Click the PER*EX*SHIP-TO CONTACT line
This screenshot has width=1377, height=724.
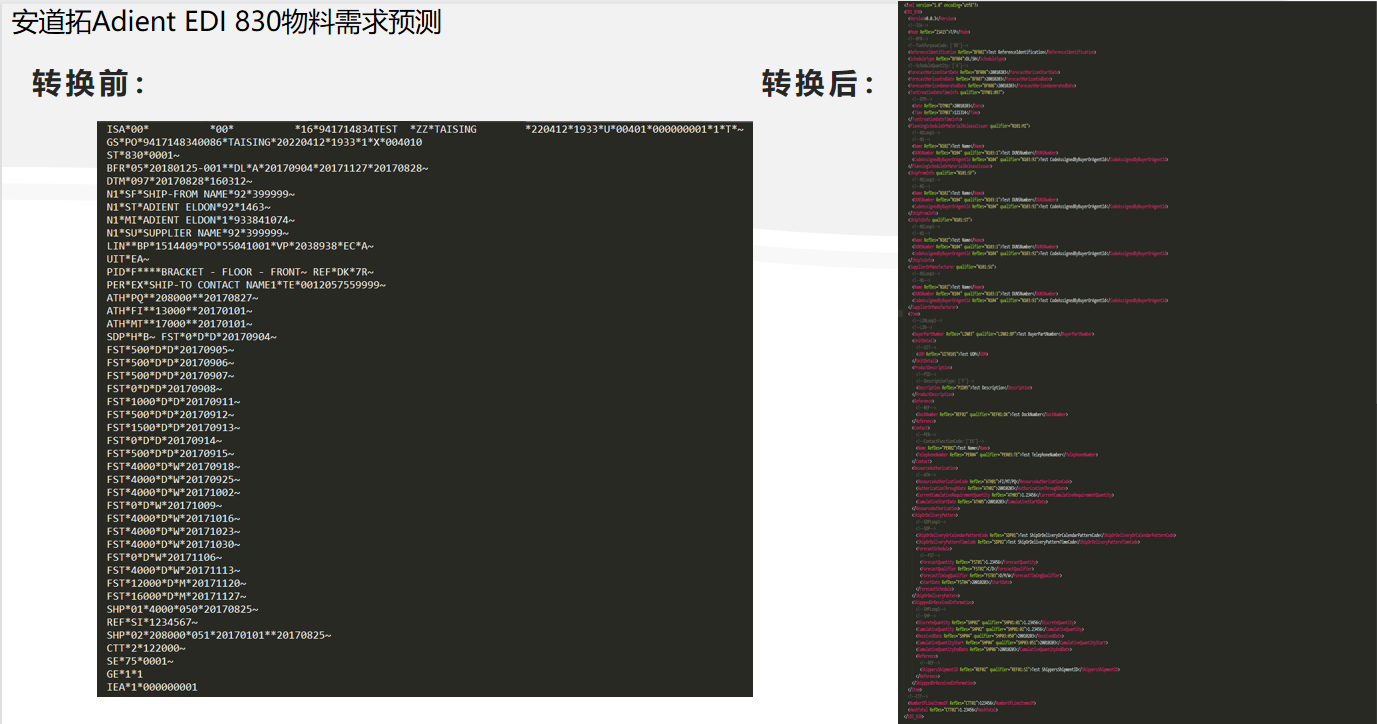246,285
